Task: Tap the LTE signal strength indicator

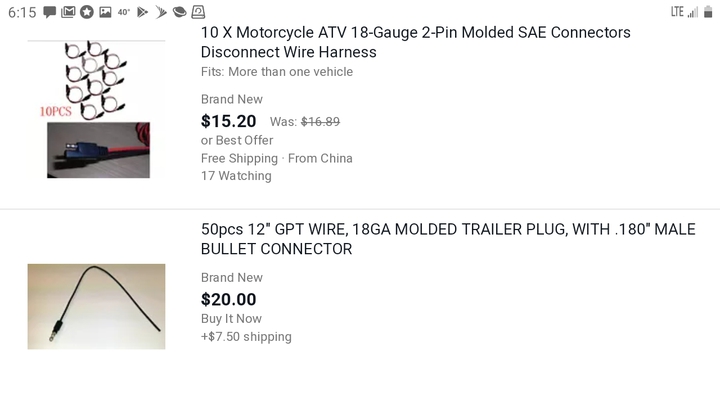Action: [684, 12]
